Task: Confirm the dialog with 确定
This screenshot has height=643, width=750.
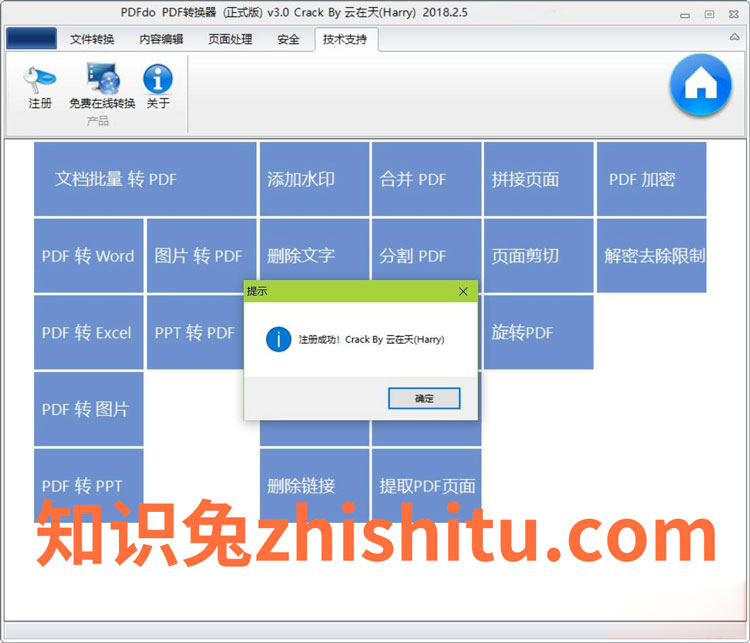Action: 424,399
